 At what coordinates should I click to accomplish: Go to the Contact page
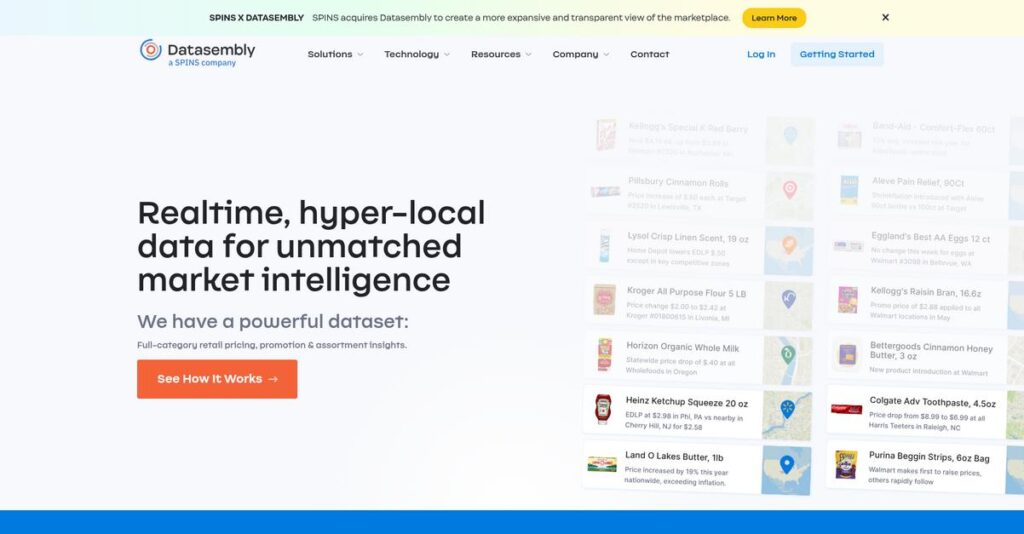[x=649, y=54]
